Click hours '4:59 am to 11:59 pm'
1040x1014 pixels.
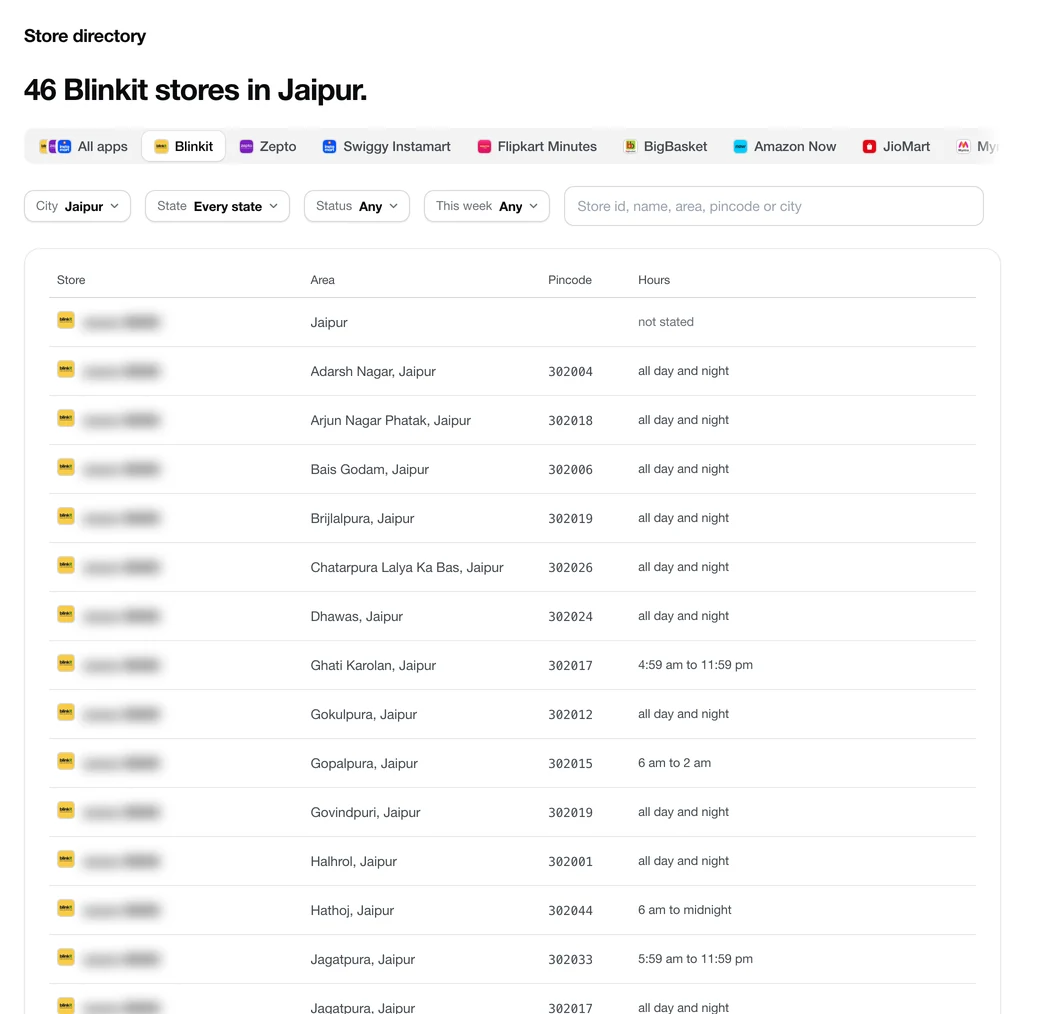tap(695, 665)
